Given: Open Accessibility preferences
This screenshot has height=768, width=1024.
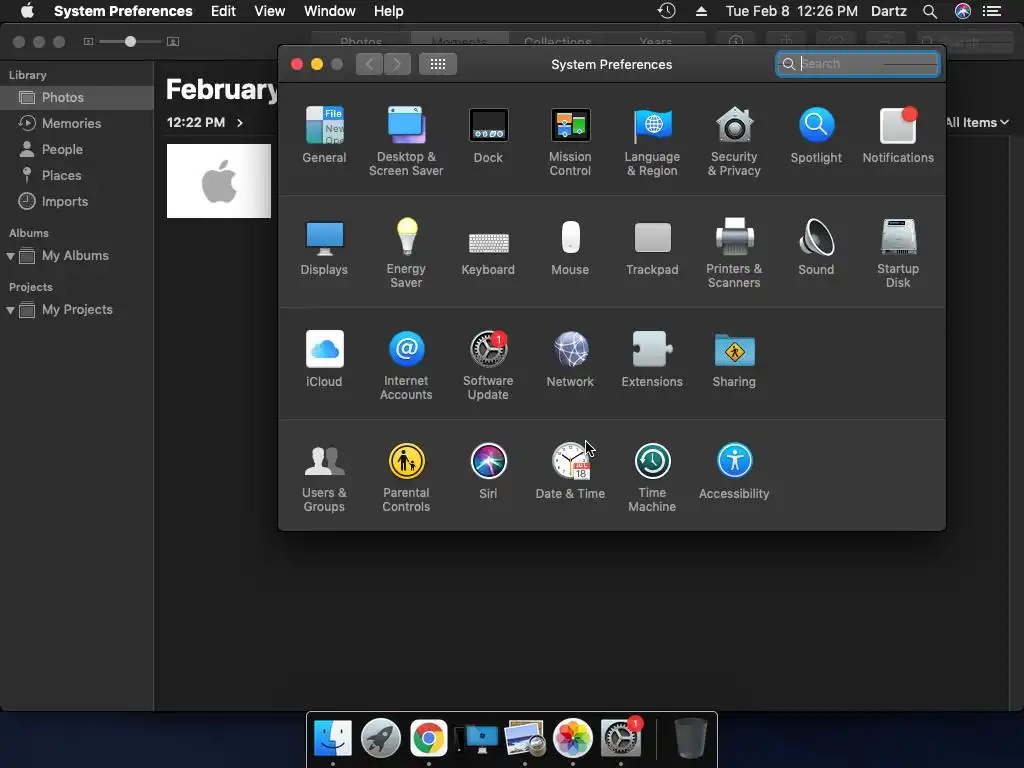Looking at the screenshot, I should 734,472.
